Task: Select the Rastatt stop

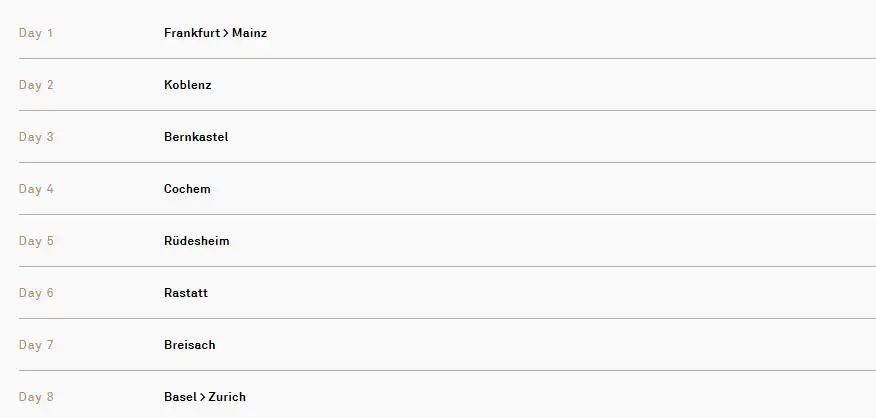Action: coord(186,293)
